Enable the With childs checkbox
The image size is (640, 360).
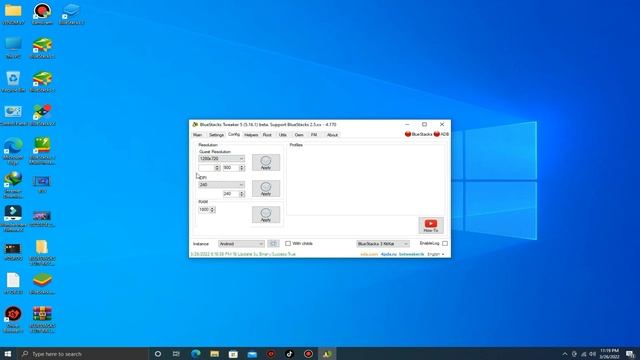[288, 243]
